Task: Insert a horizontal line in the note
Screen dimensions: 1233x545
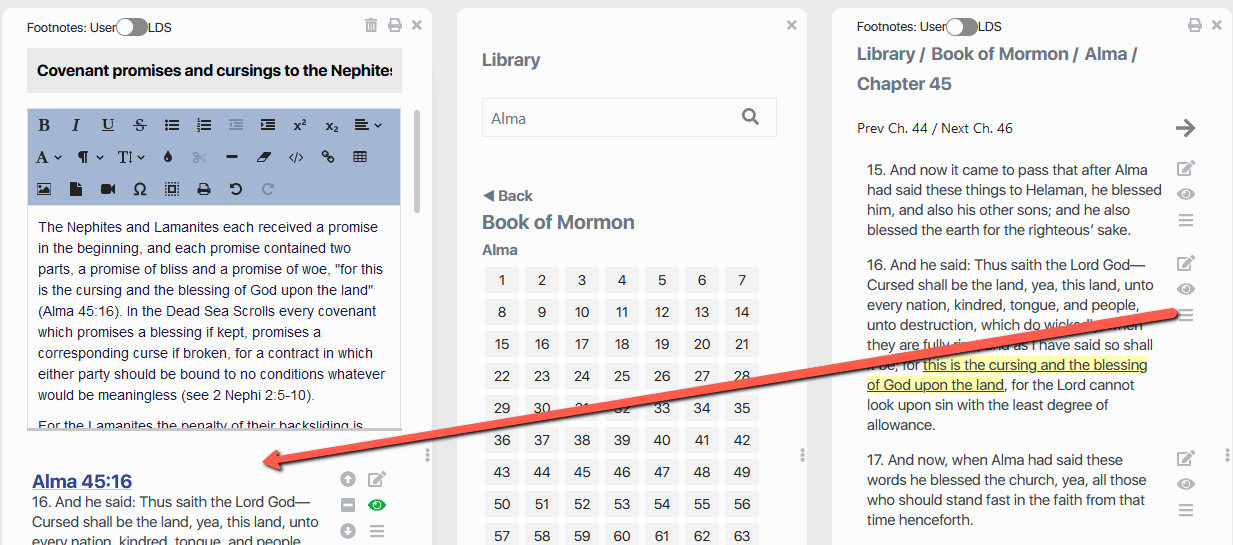Action: tap(231, 157)
